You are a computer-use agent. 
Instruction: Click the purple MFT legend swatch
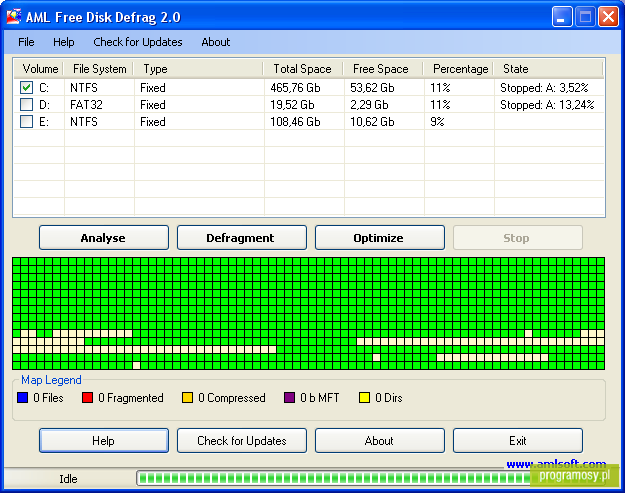coord(289,397)
